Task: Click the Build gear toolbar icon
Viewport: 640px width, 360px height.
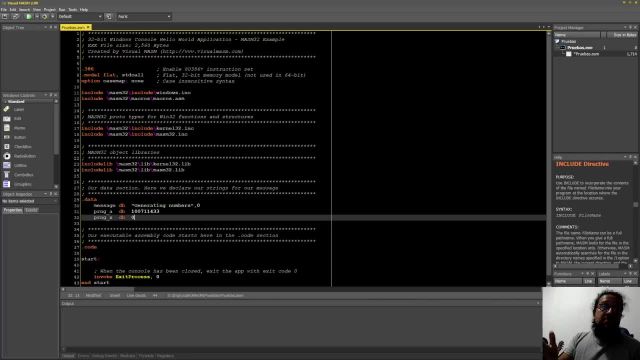Action: click(x=44, y=17)
